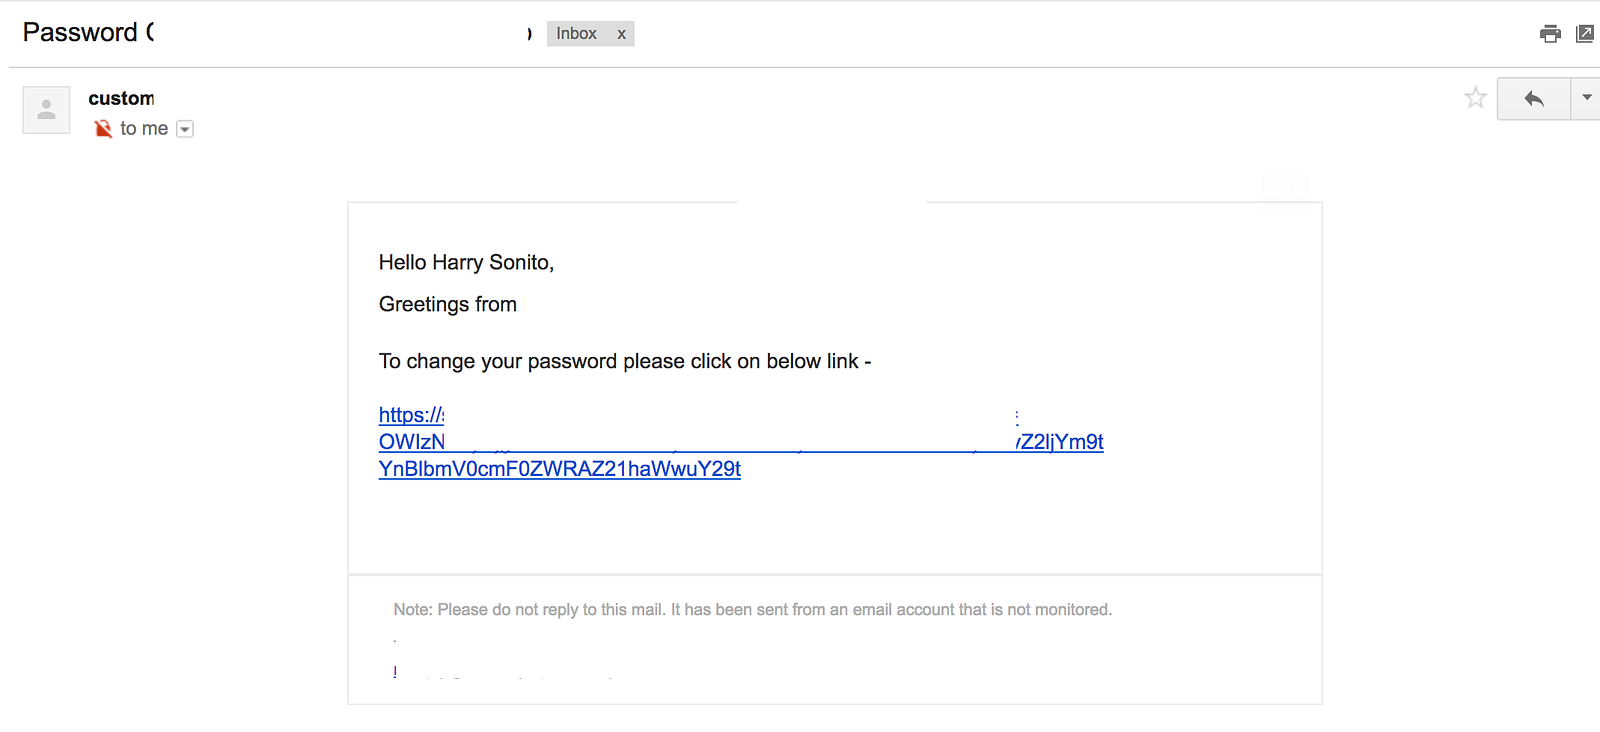1600x732 pixels.
Task: Click the sender name "custom"
Action: 121,98
